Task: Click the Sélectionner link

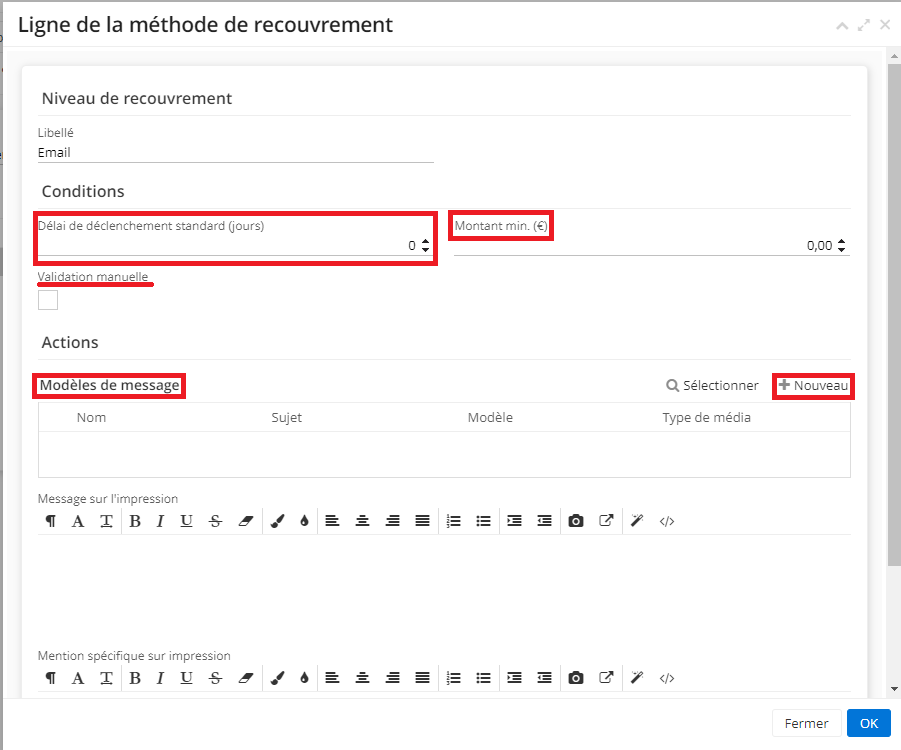Action: pos(712,386)
